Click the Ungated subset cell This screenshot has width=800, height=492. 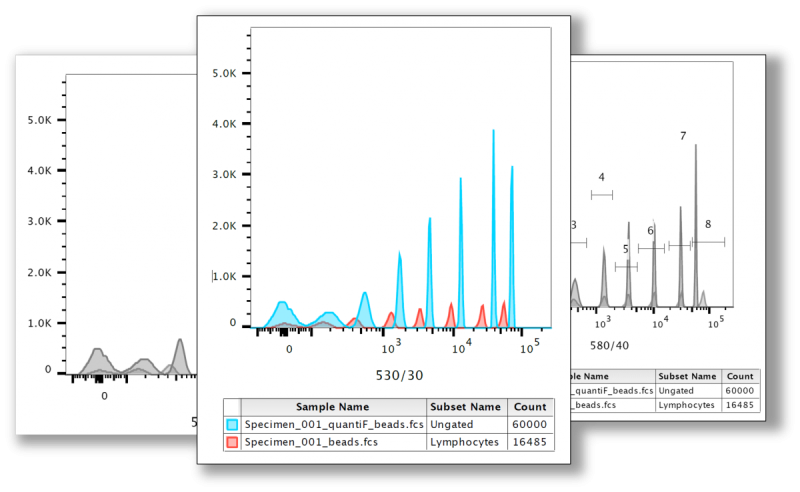[452, 424]
